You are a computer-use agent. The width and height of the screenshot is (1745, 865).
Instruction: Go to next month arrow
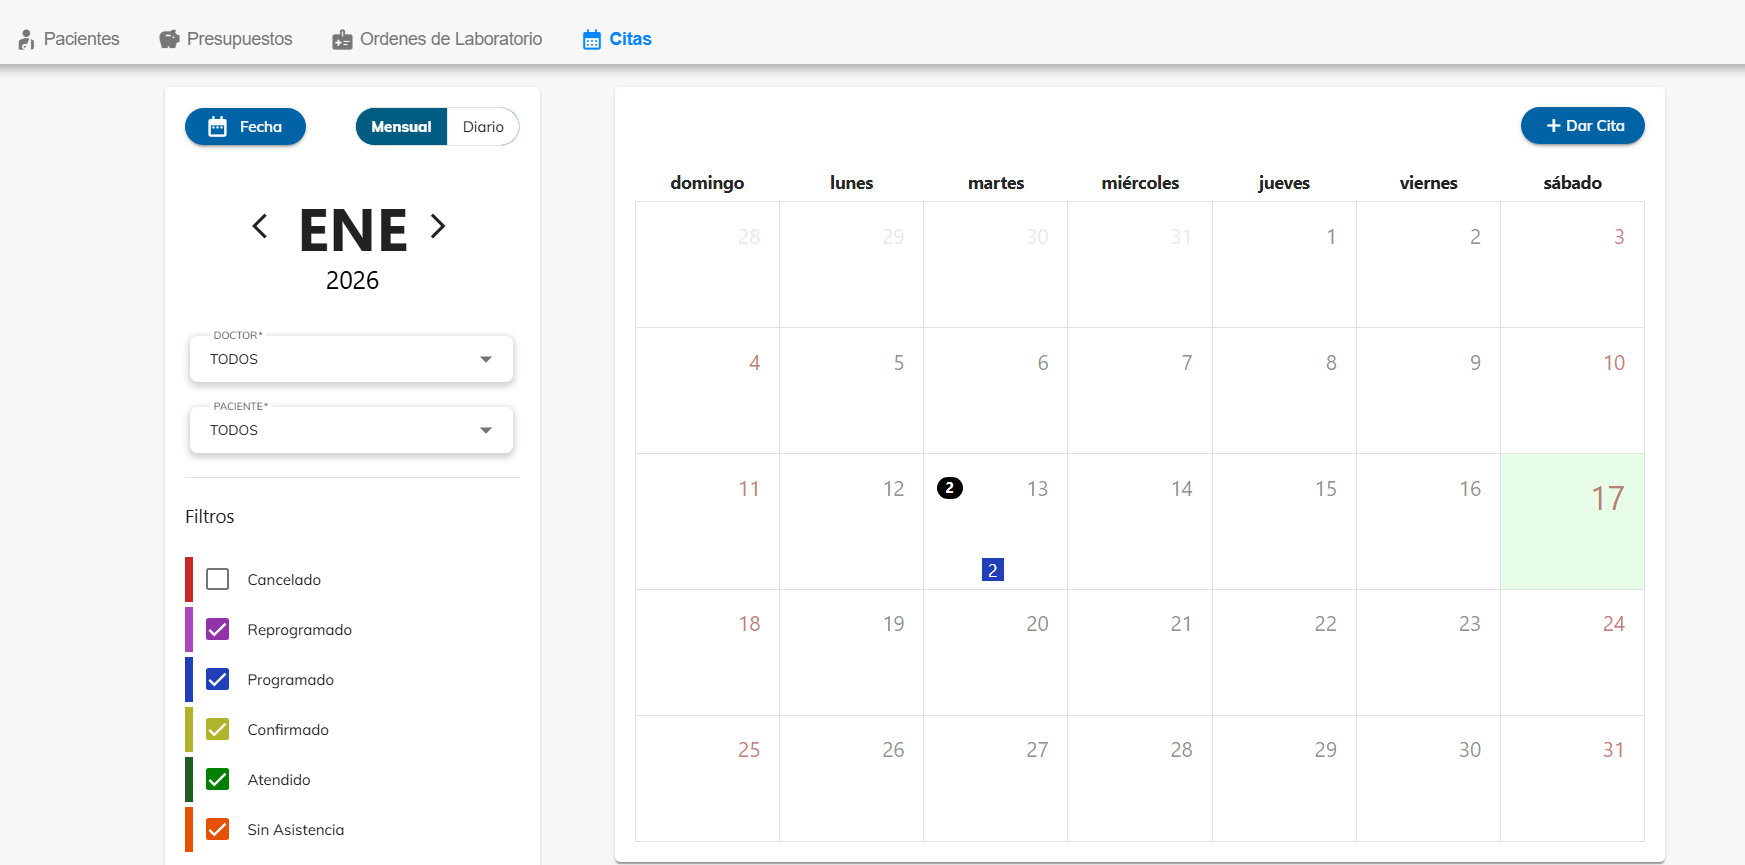click(438, 226)
